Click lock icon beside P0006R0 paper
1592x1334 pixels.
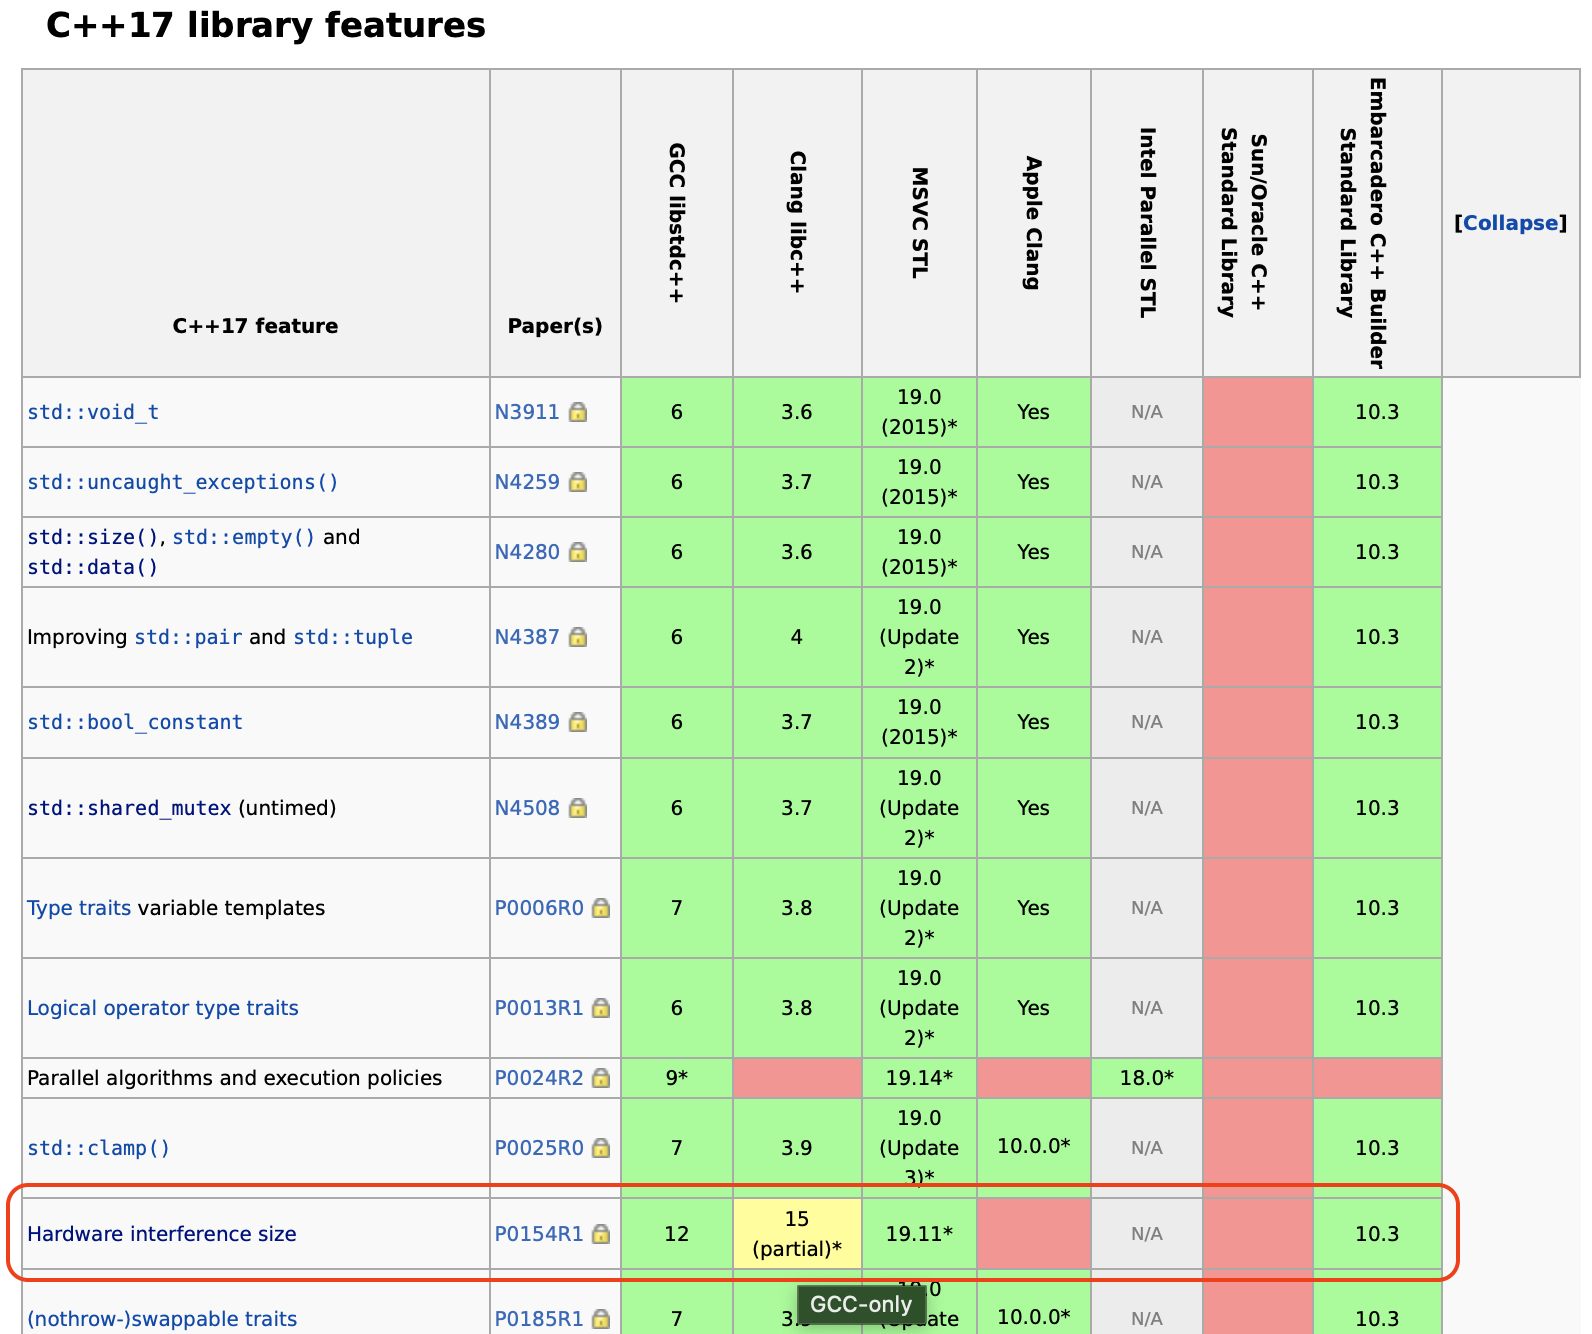[x=601, y=908]
